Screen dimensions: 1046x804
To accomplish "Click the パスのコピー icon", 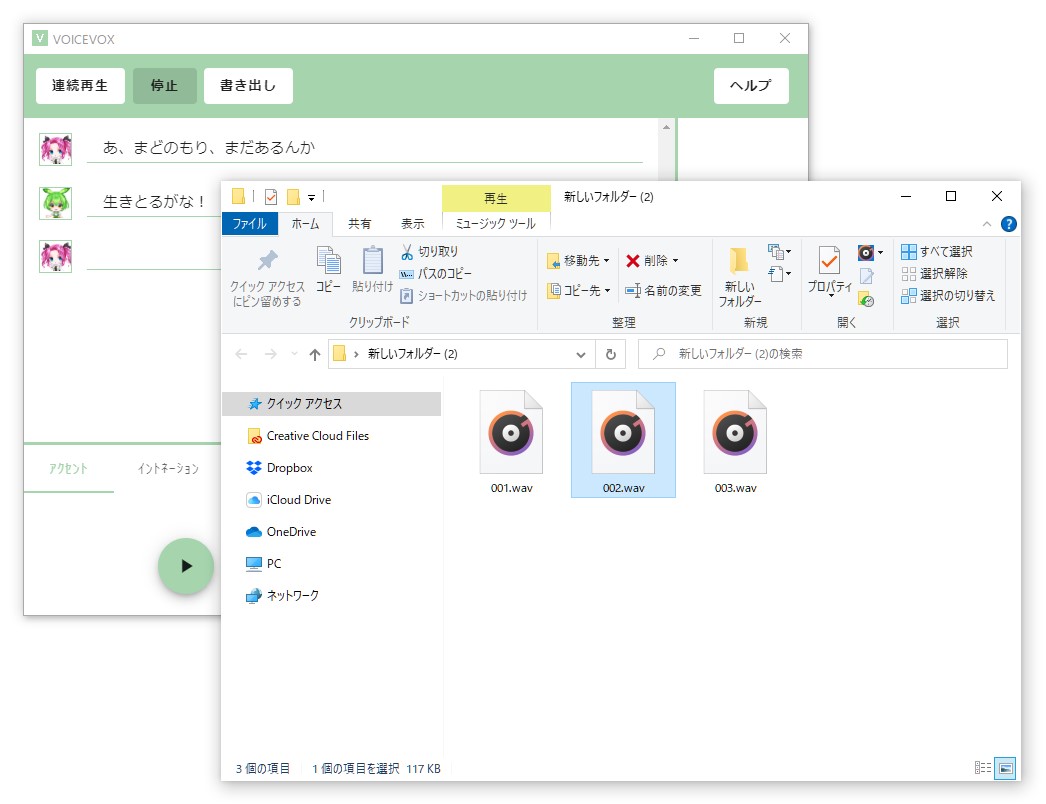I will point(408,272).
